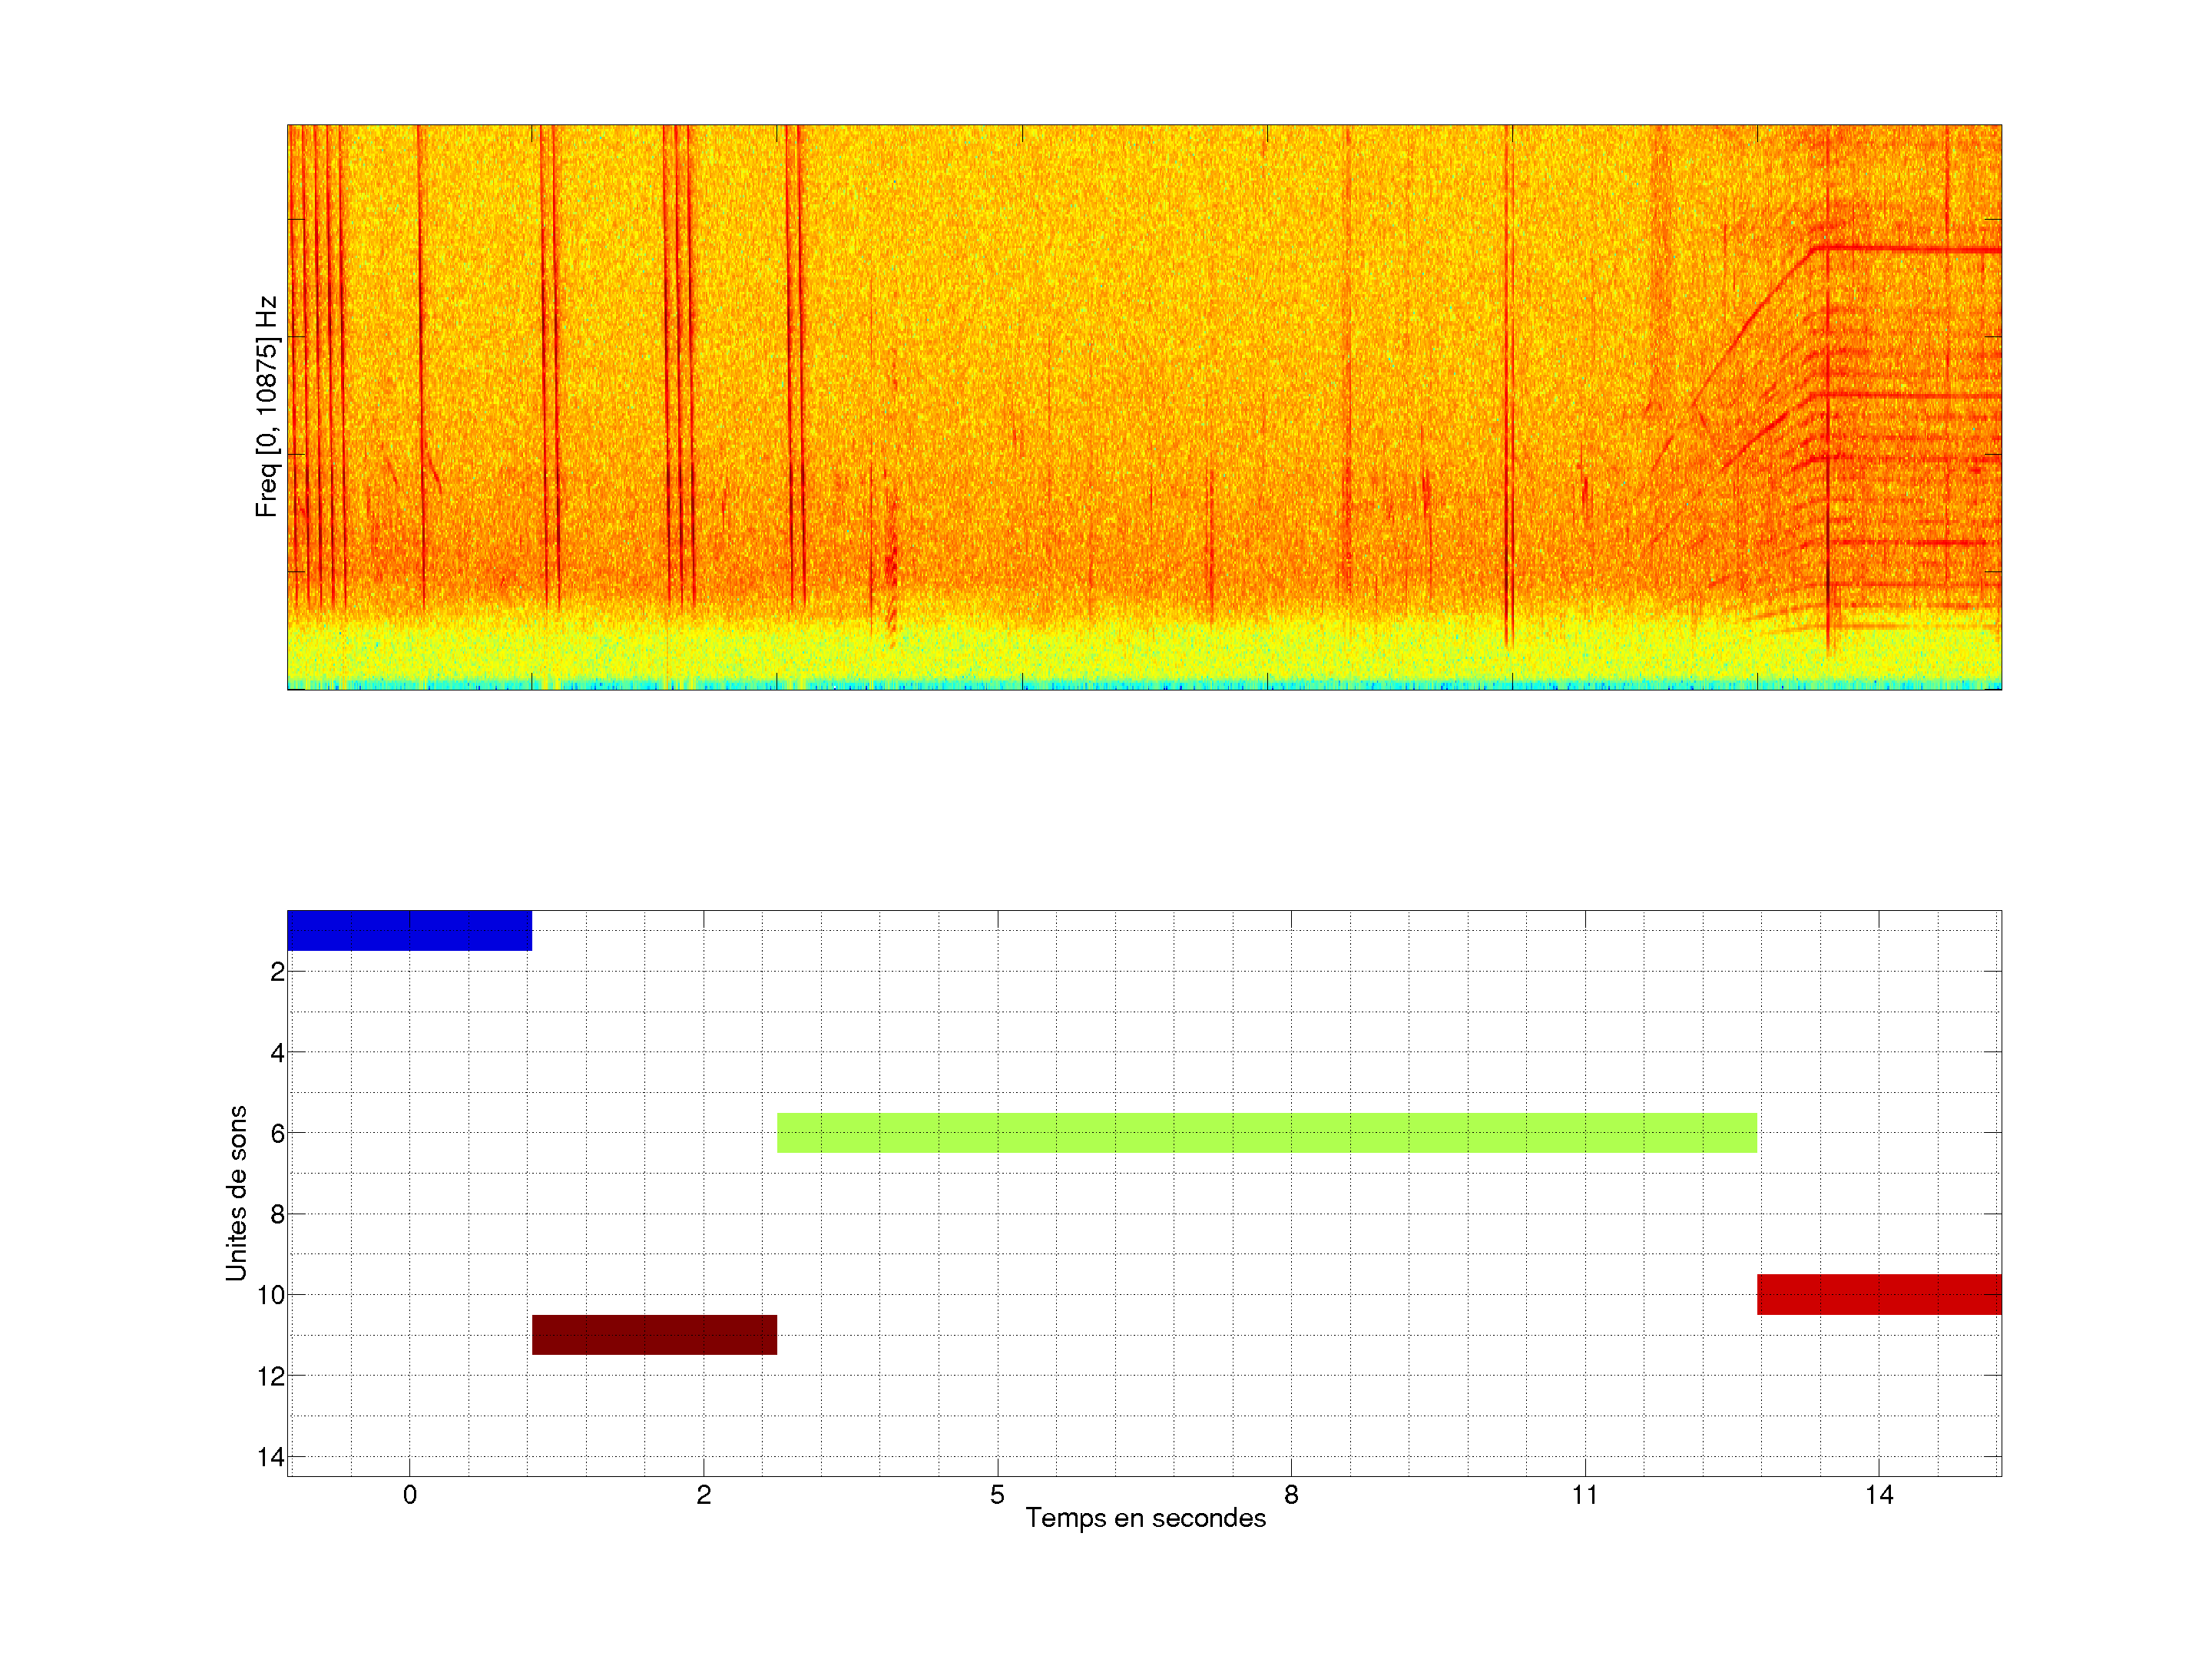This screenshot has width=2212, height=1659.
Task: Select the dark maroon bar near unit 11
Action: [654, 1334]
